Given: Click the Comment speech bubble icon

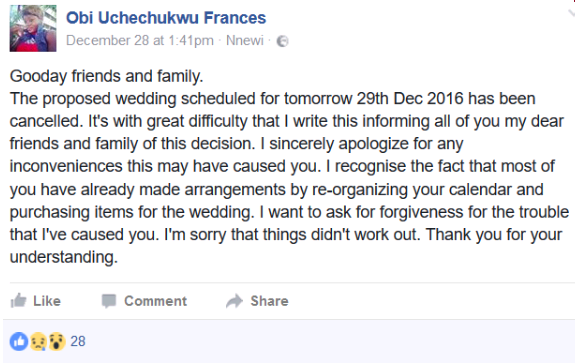Looking at the screenshot, I should (x=109, y=301).
